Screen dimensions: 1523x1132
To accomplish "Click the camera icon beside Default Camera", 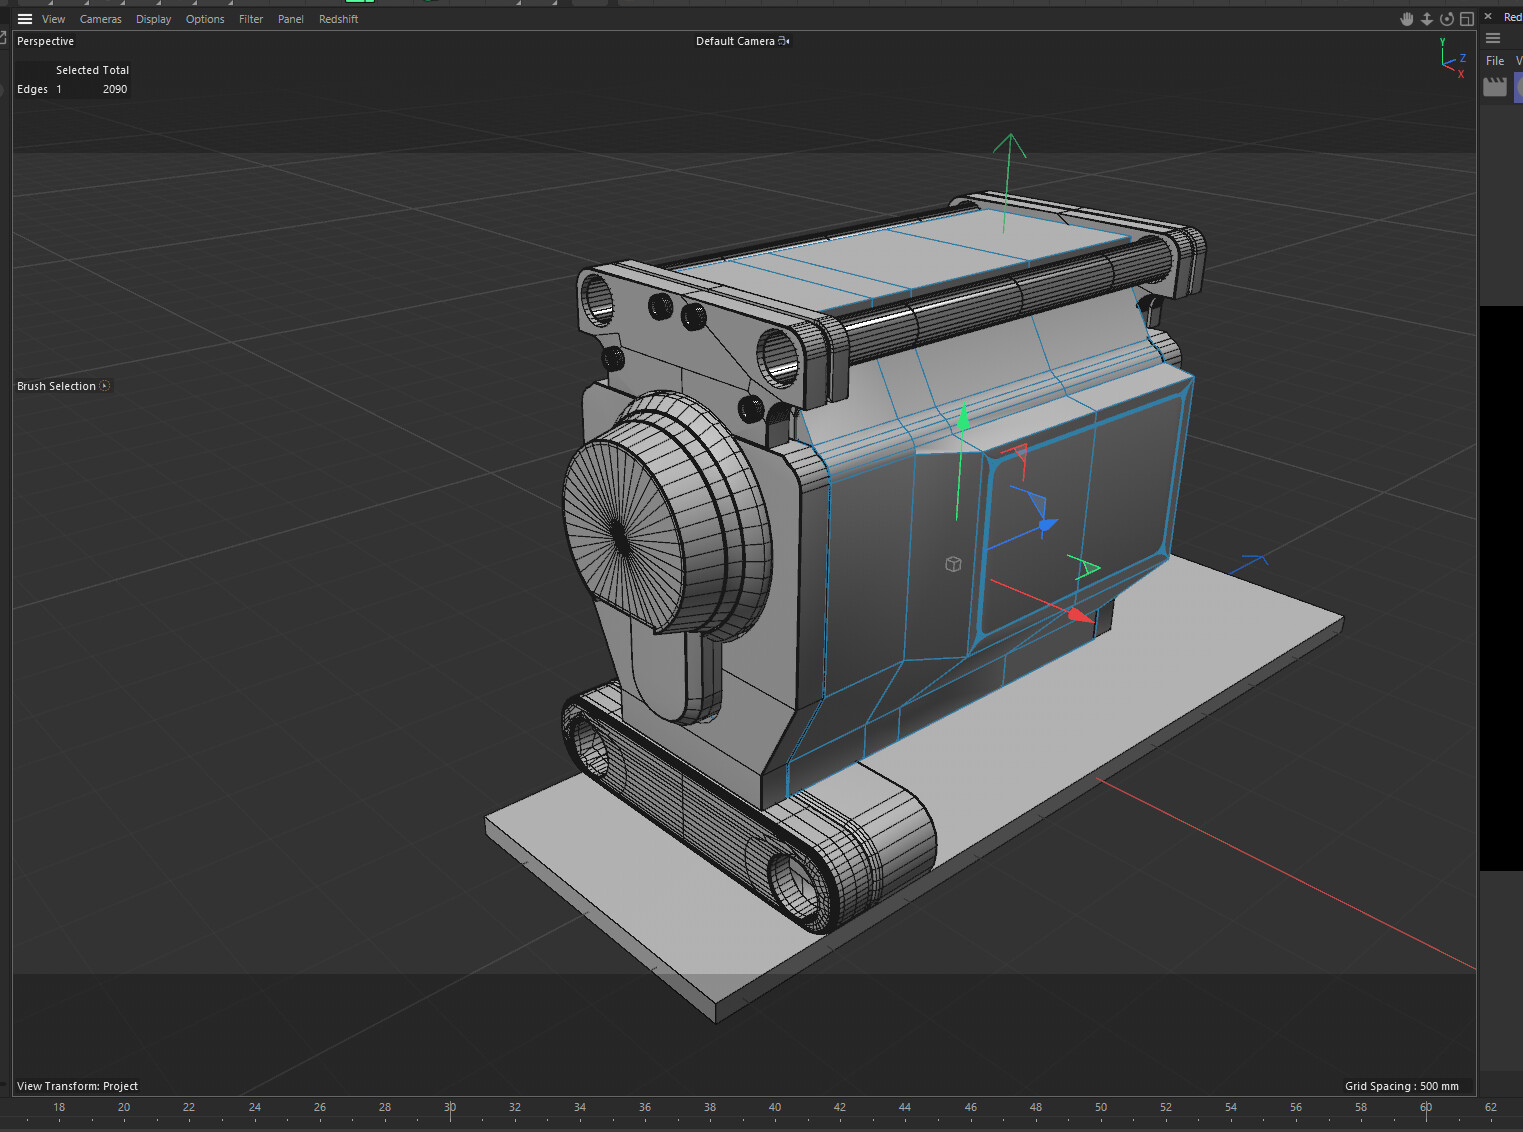I will click(x=784, y=41).
